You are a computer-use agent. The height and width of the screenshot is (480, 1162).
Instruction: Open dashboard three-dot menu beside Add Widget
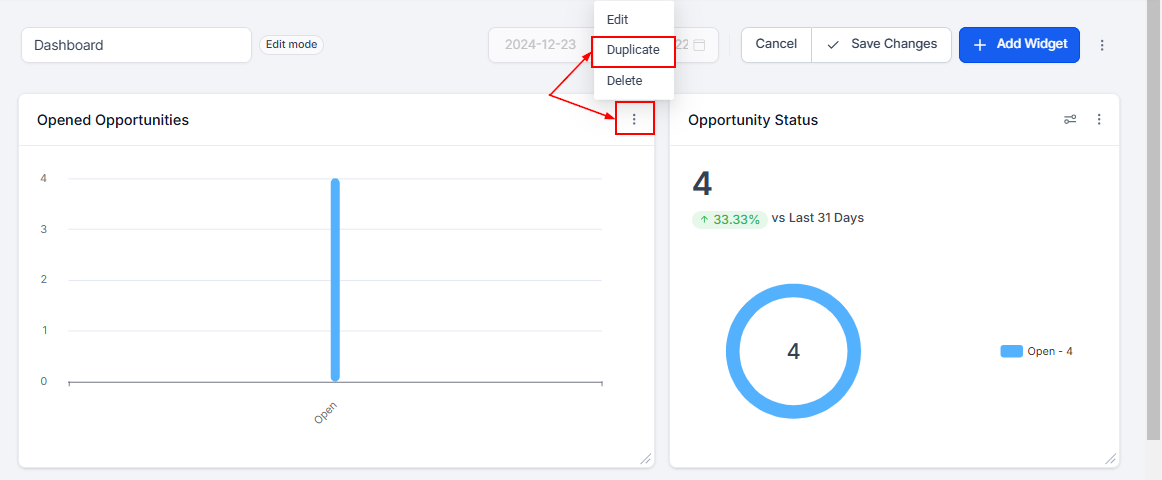[1102, 45]
